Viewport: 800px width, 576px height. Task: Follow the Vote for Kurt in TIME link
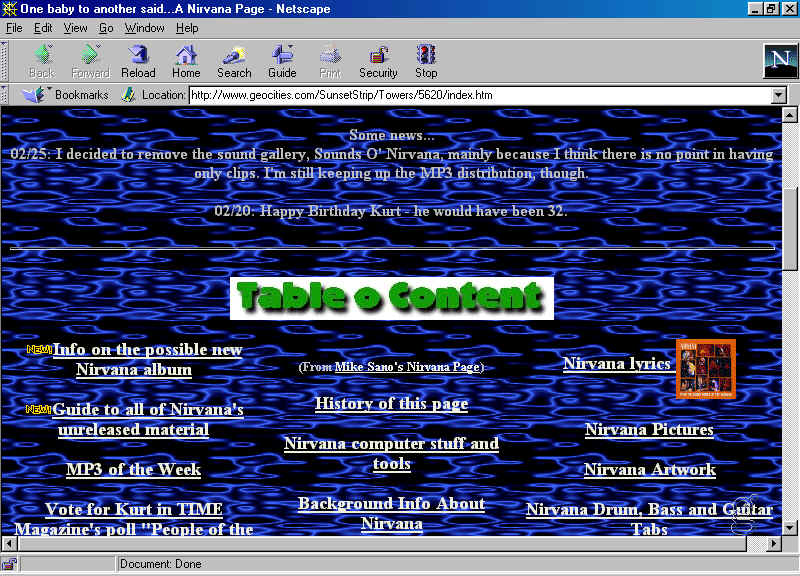[x=134, y=519]
